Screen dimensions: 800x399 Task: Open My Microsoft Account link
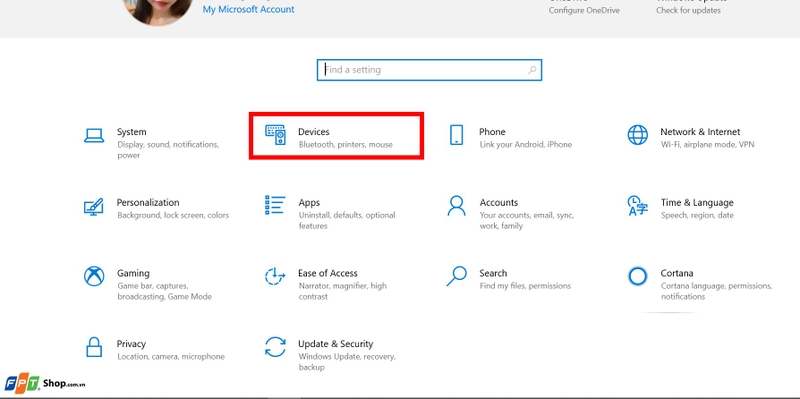(248, 9)
